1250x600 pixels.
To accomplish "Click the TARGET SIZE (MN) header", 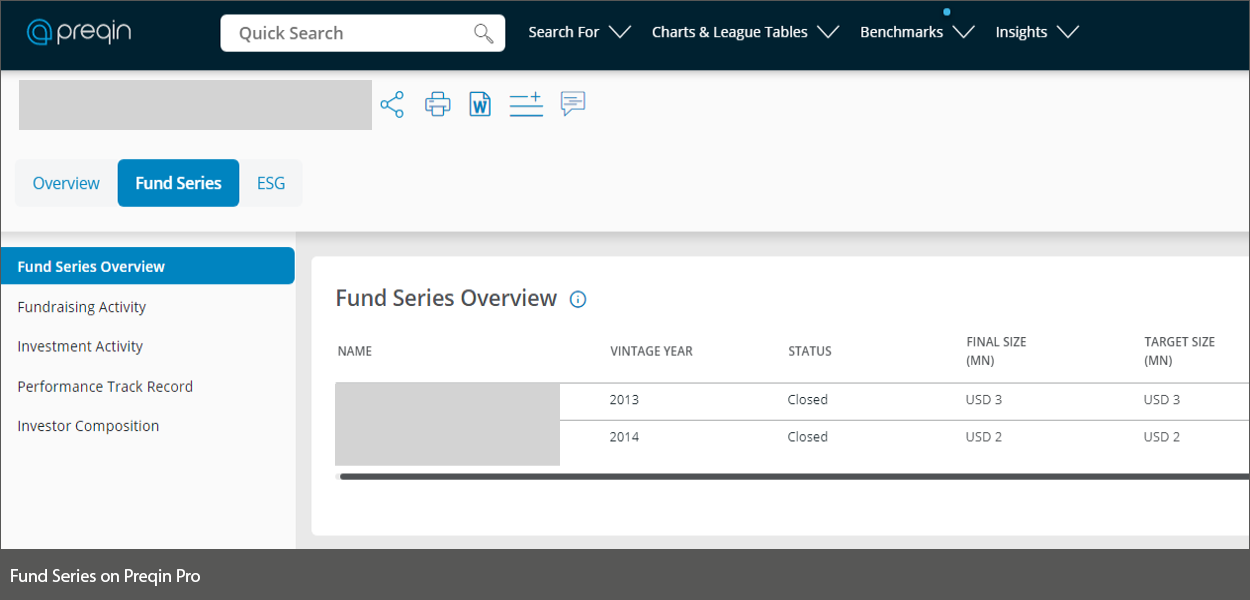I will click(x=1179, y=351).
